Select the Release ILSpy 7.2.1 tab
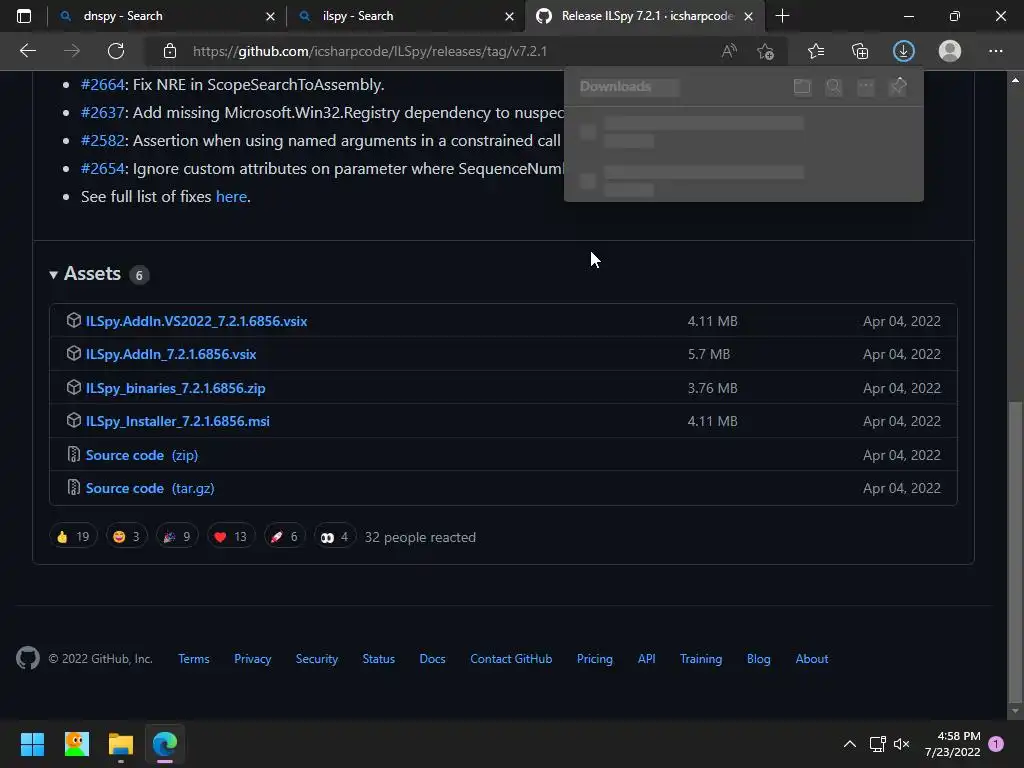 point(645,16)
